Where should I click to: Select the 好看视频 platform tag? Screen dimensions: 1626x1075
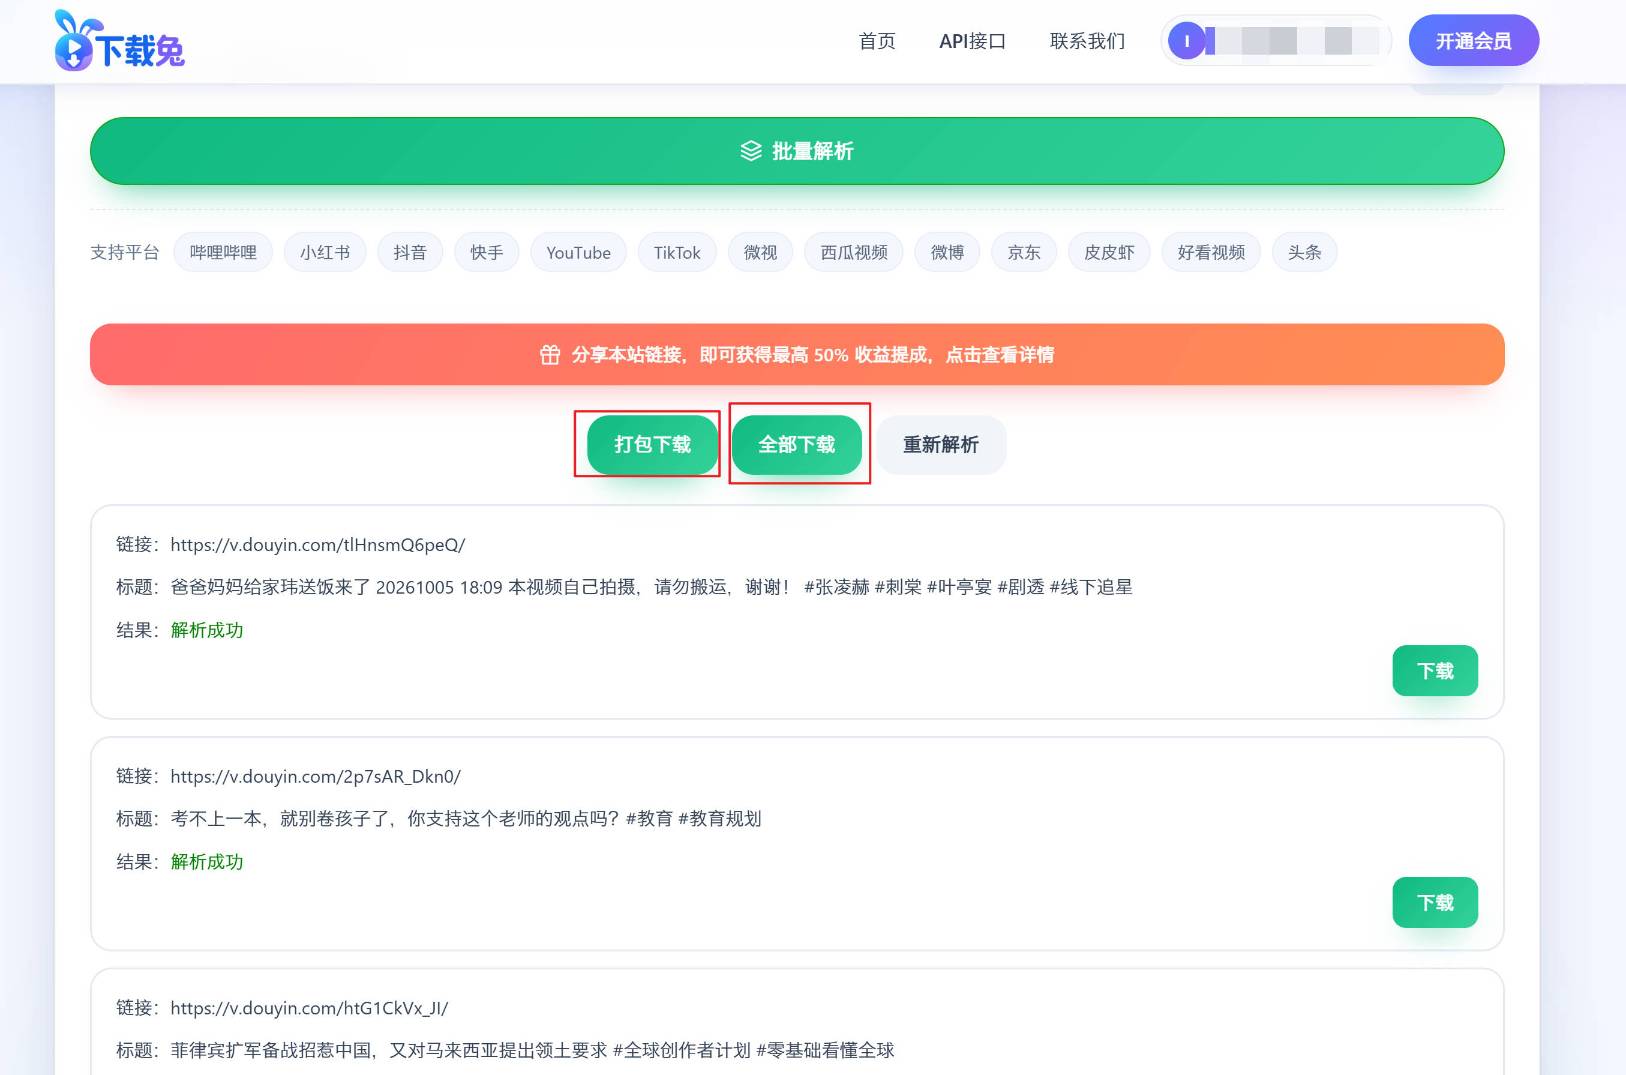click(x=1211, y=253)
